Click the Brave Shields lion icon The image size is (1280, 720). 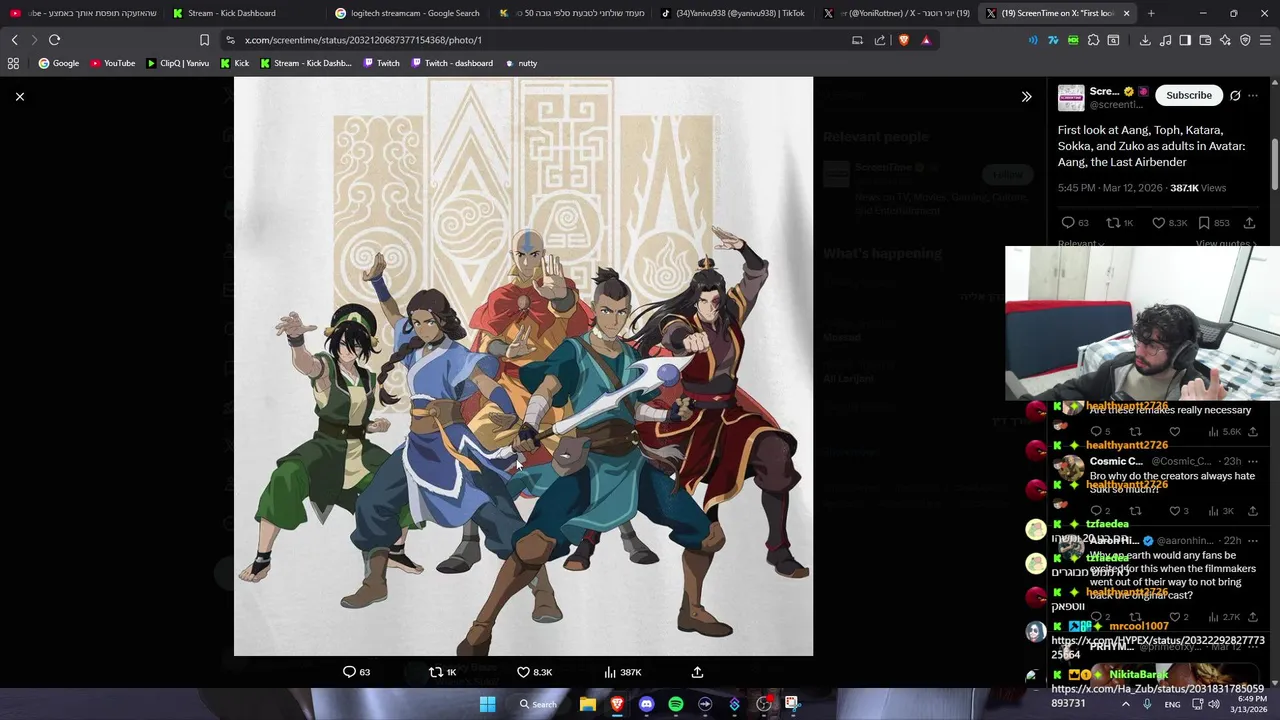[x=904, y=40]
